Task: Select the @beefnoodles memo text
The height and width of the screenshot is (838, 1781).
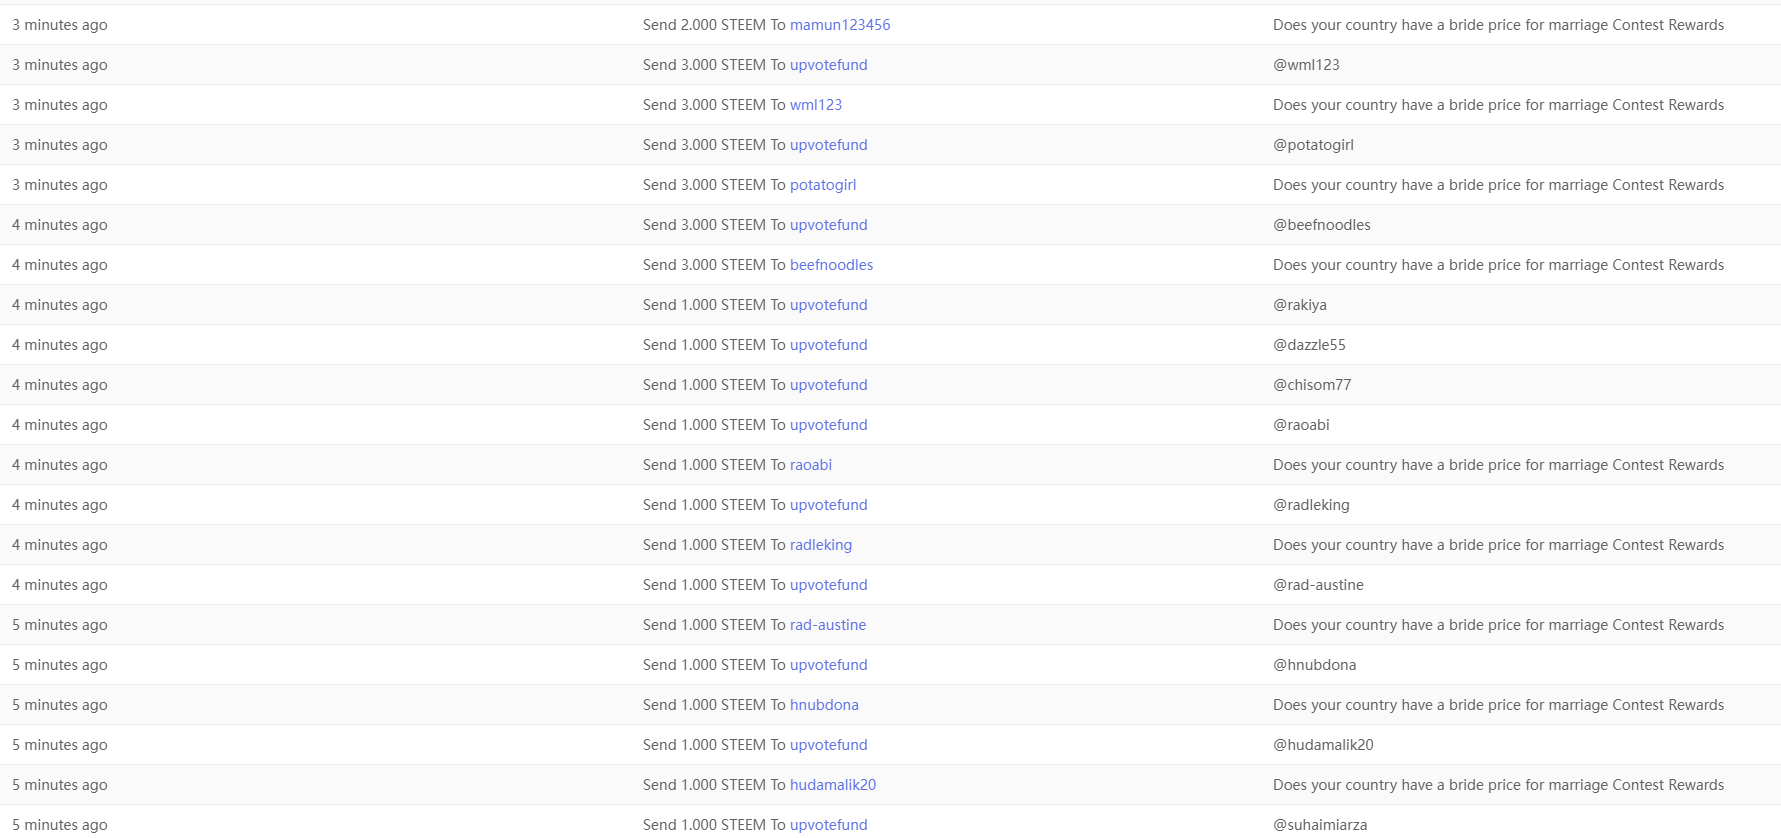Action: tap(1322, 225)
